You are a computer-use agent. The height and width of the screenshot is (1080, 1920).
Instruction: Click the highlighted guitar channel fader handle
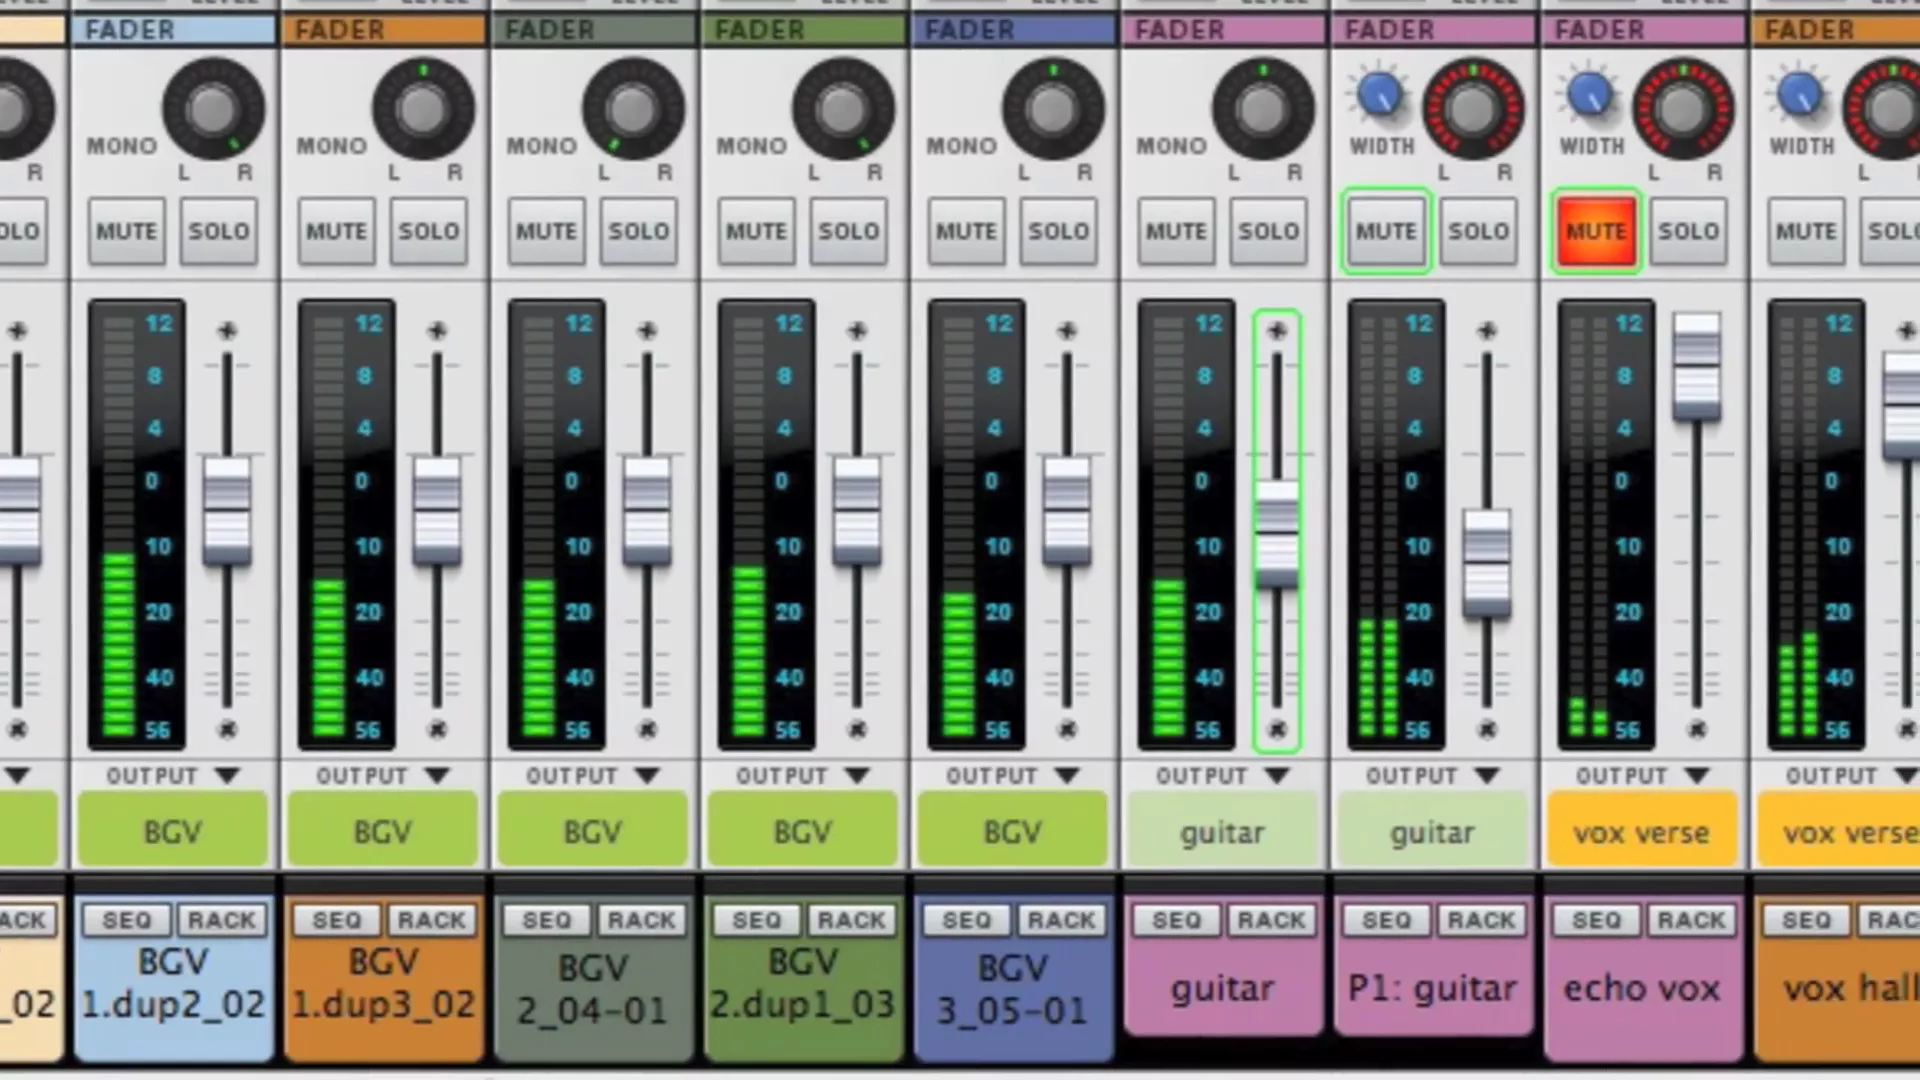point(1277,532)
